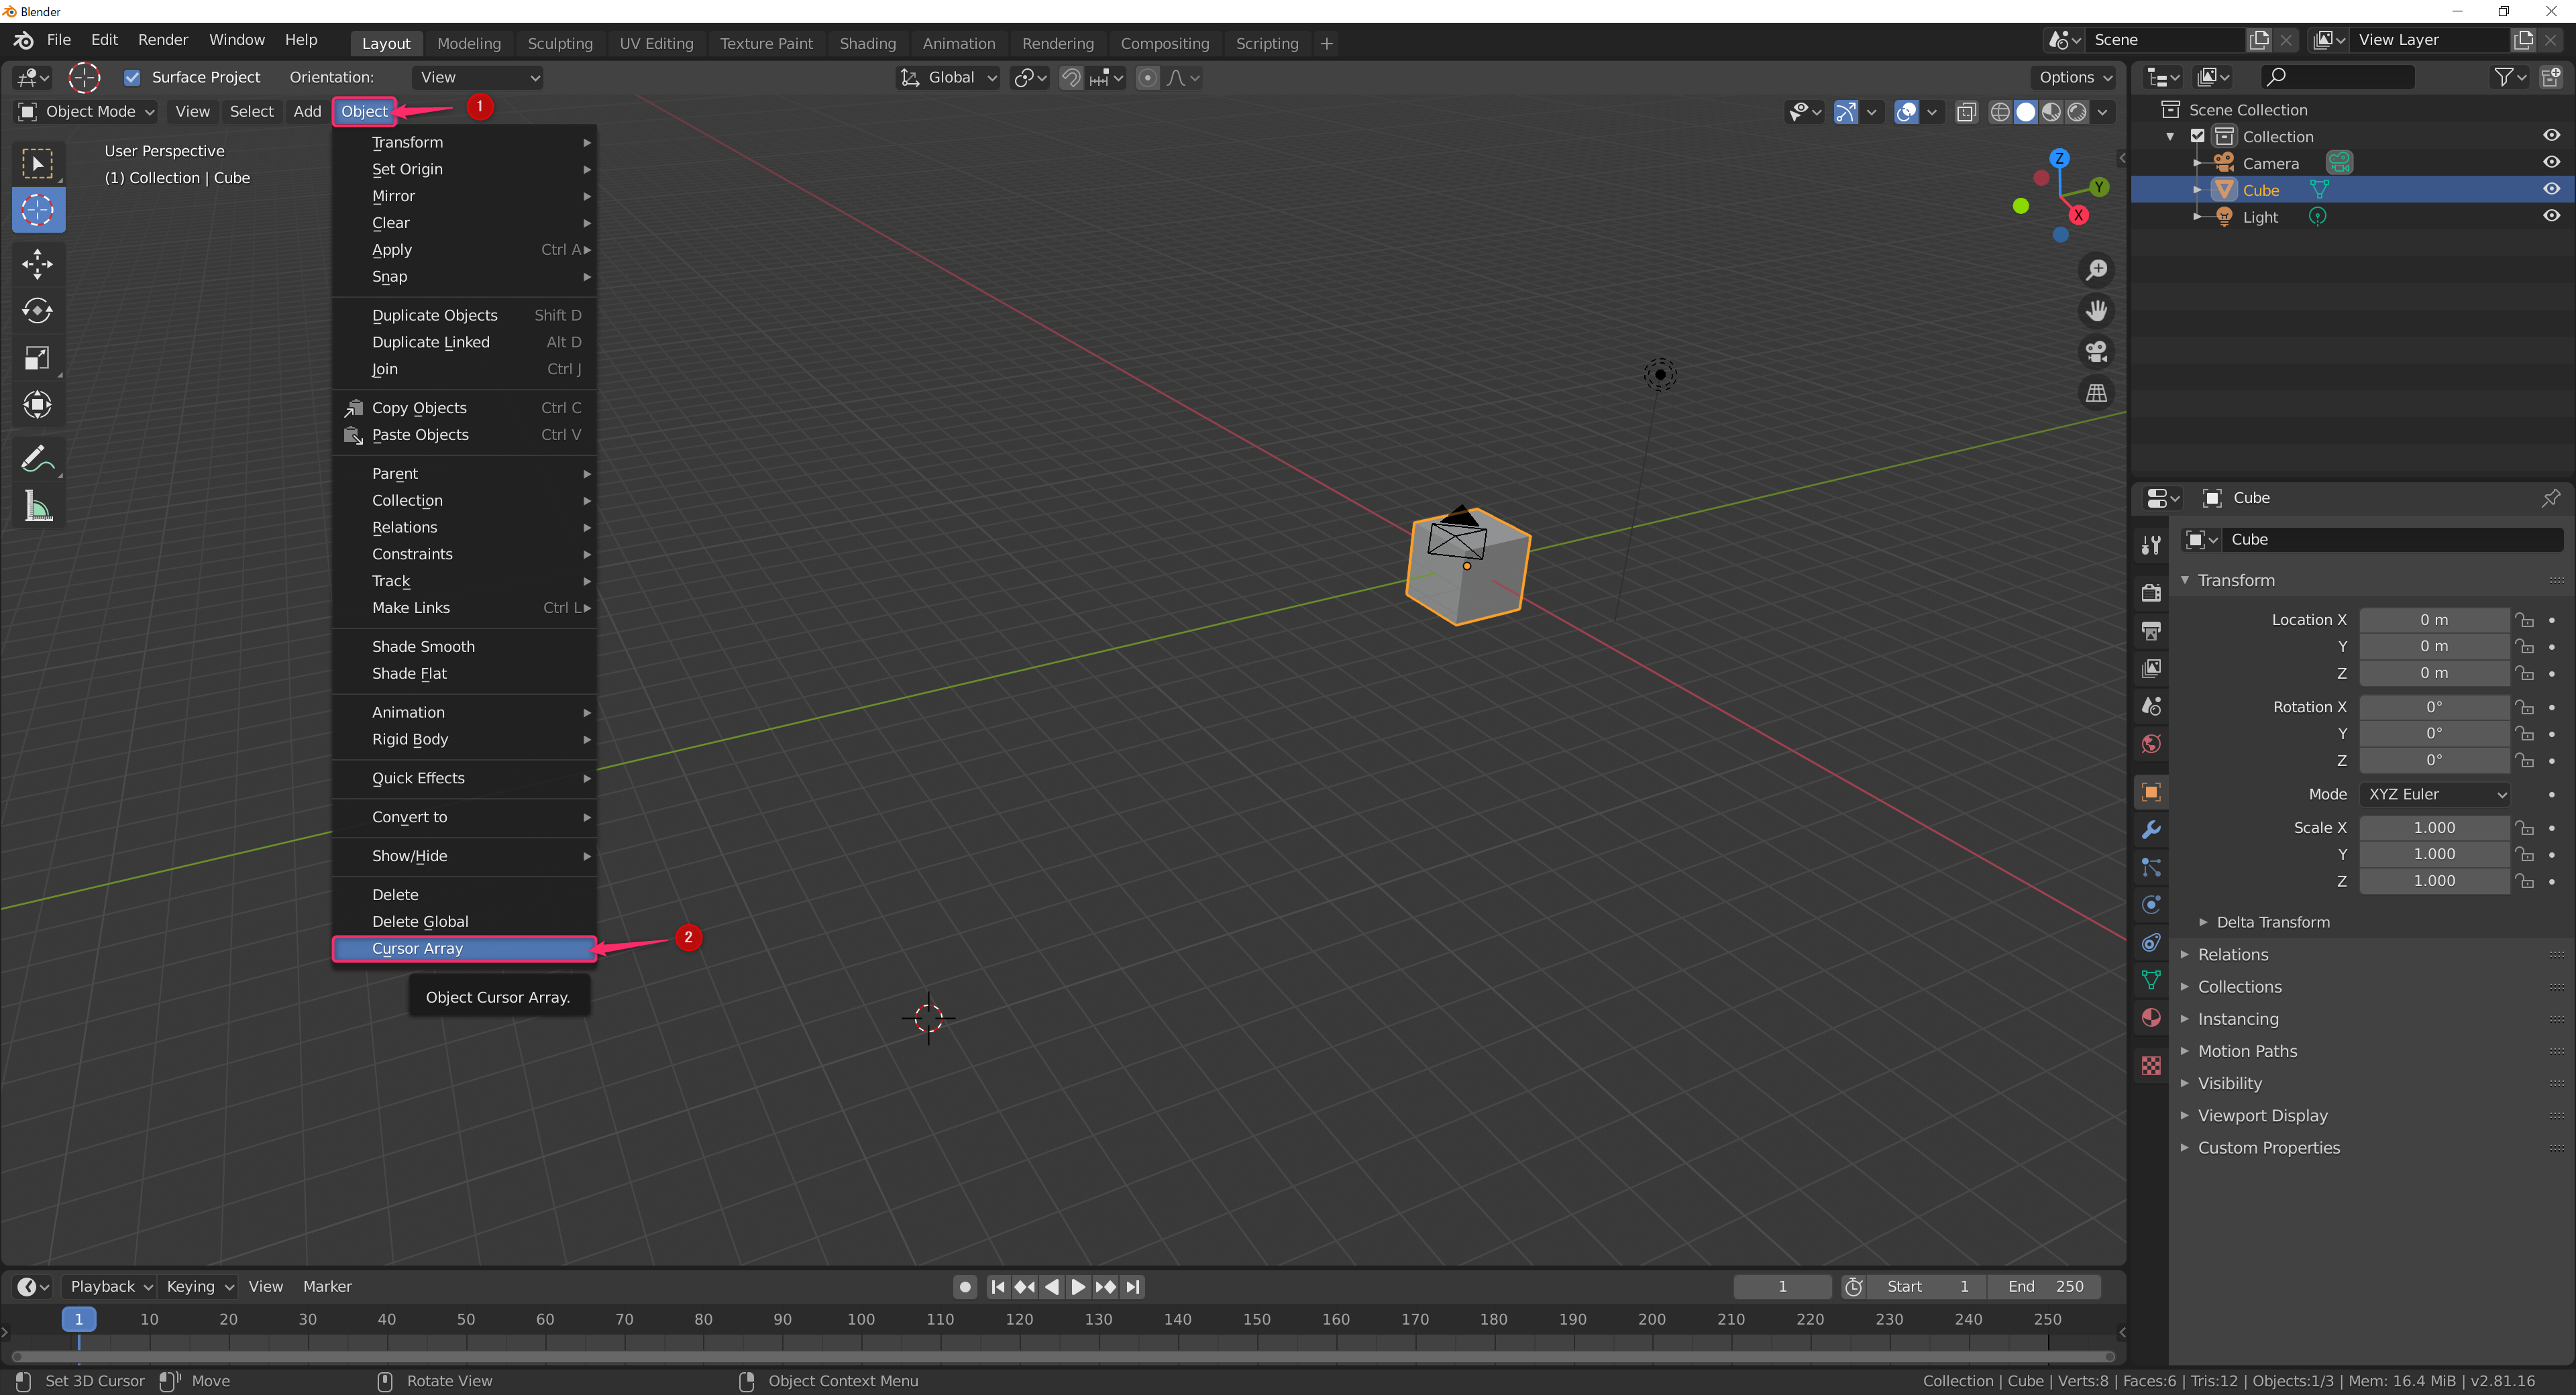Switch to rendered viewport shading
This screenshot has height=1395, width=2576.
click(x=2077, y=112)
